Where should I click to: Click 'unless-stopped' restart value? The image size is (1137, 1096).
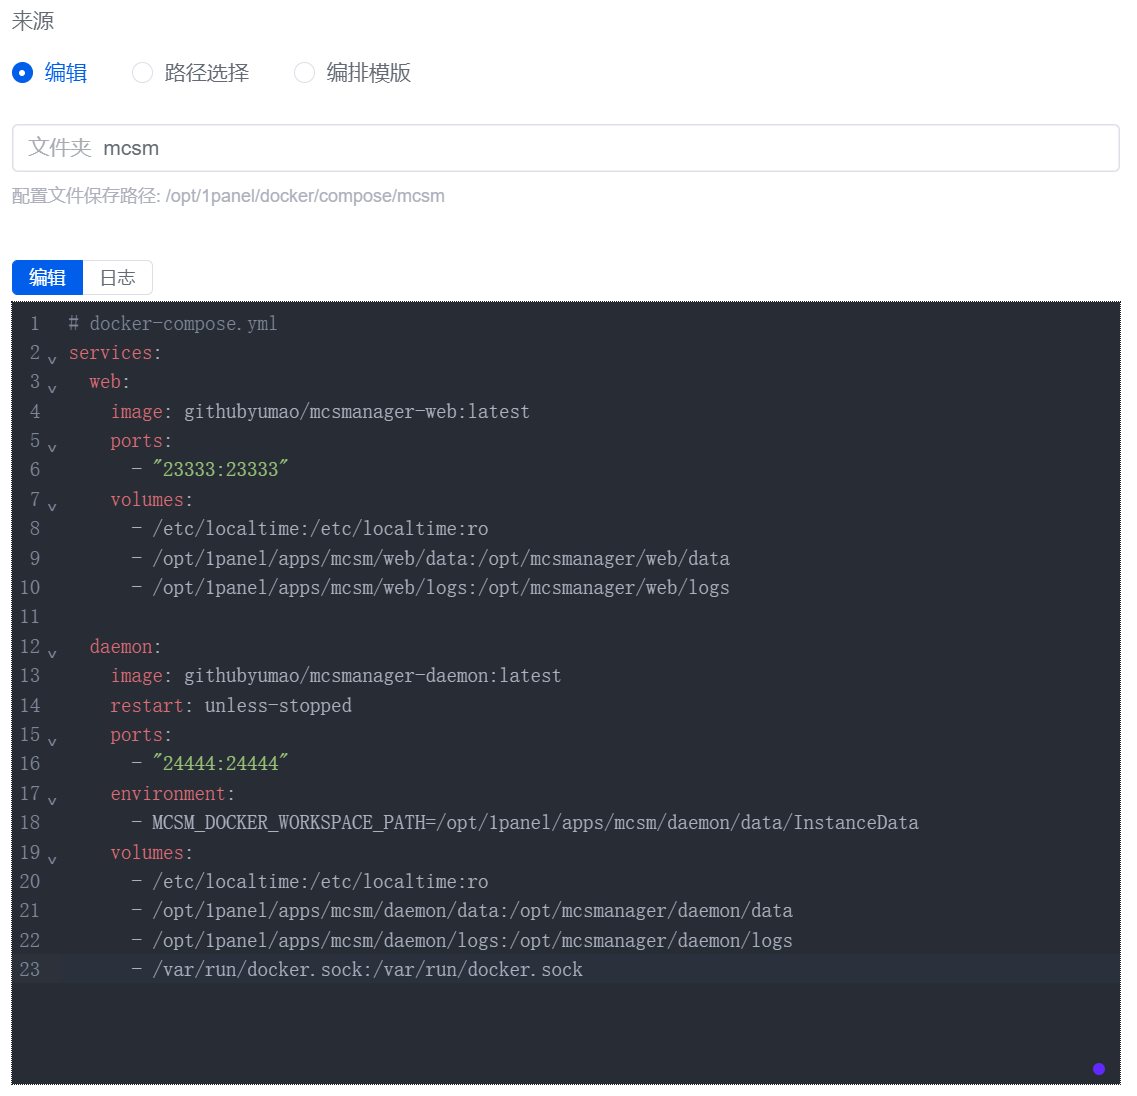(278, 705)
